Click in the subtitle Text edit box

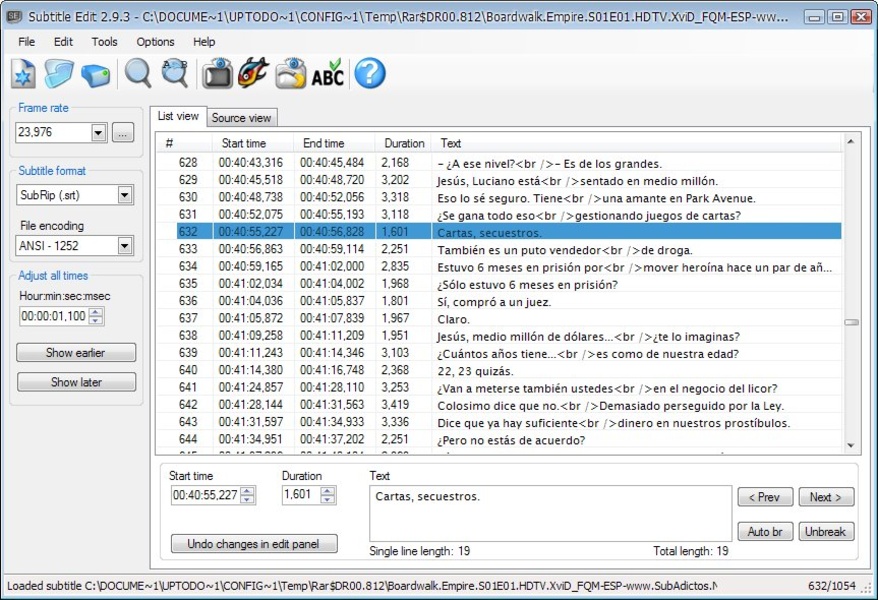tap(550, 513)
